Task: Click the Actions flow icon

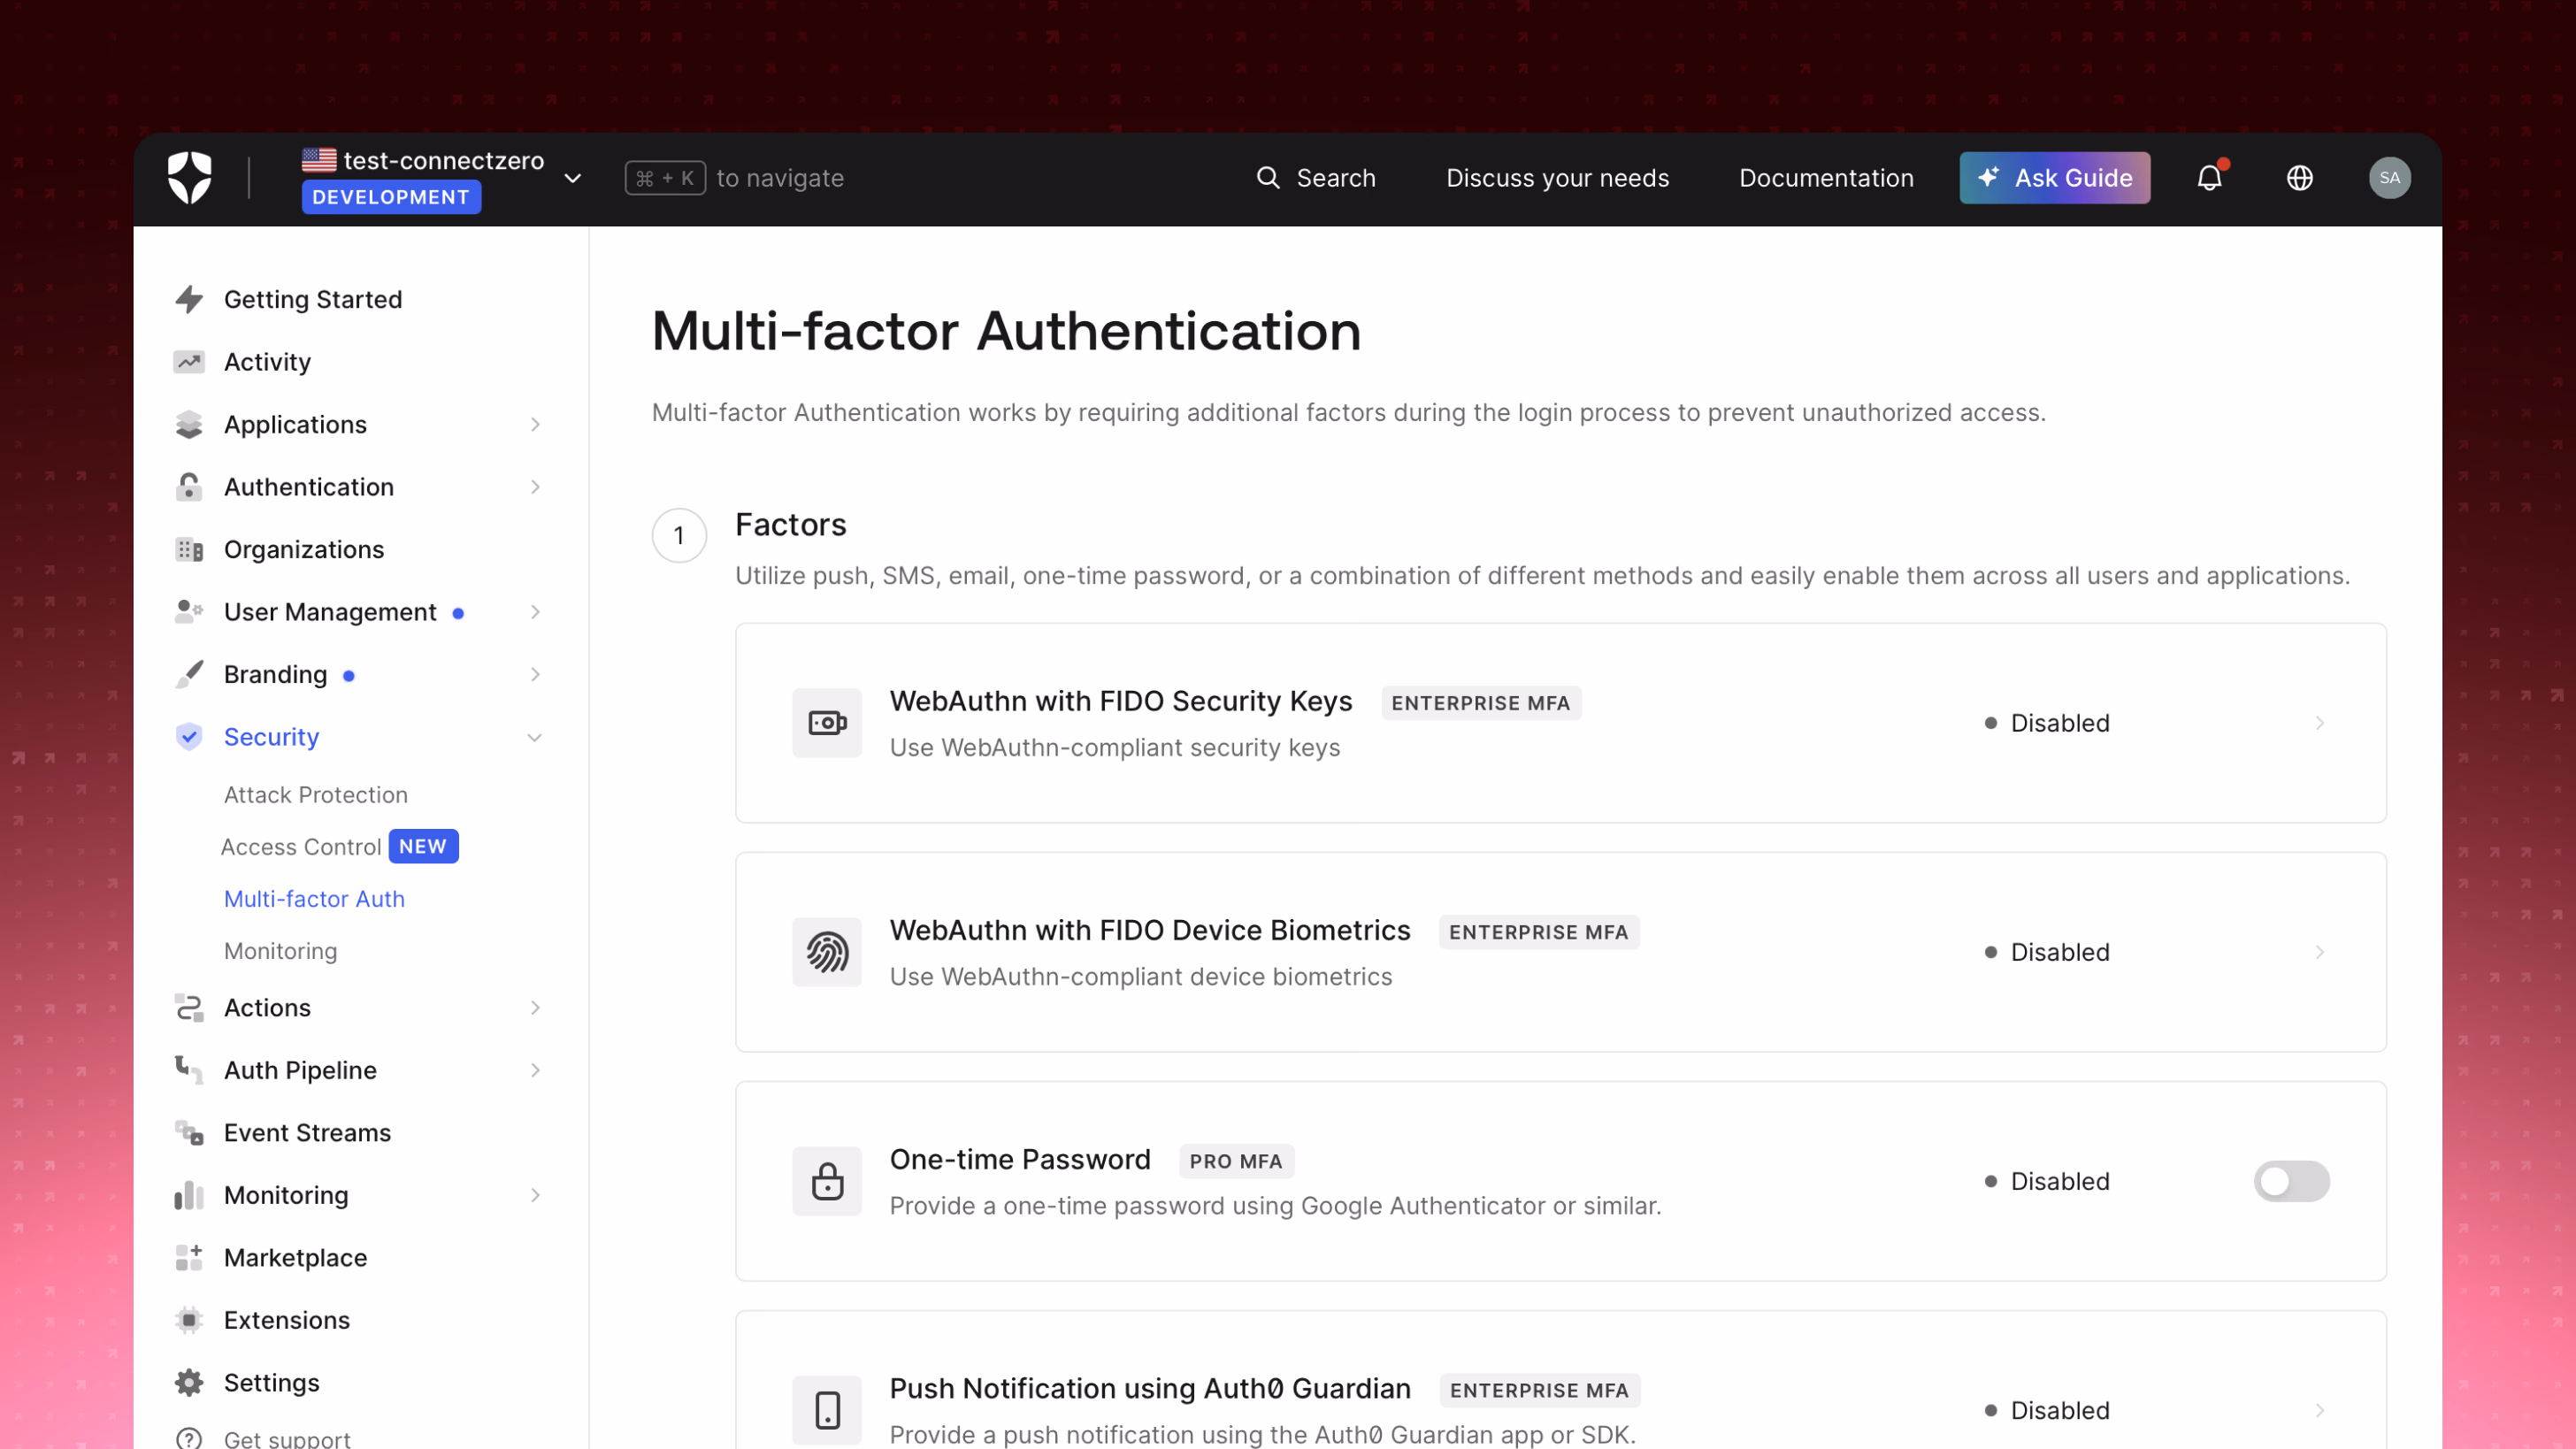Action: point(189,1008)
